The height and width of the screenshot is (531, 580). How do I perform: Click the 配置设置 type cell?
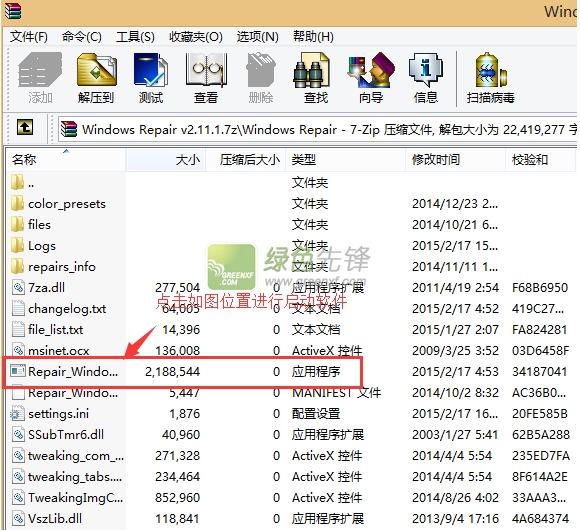(x=316, y=413)
